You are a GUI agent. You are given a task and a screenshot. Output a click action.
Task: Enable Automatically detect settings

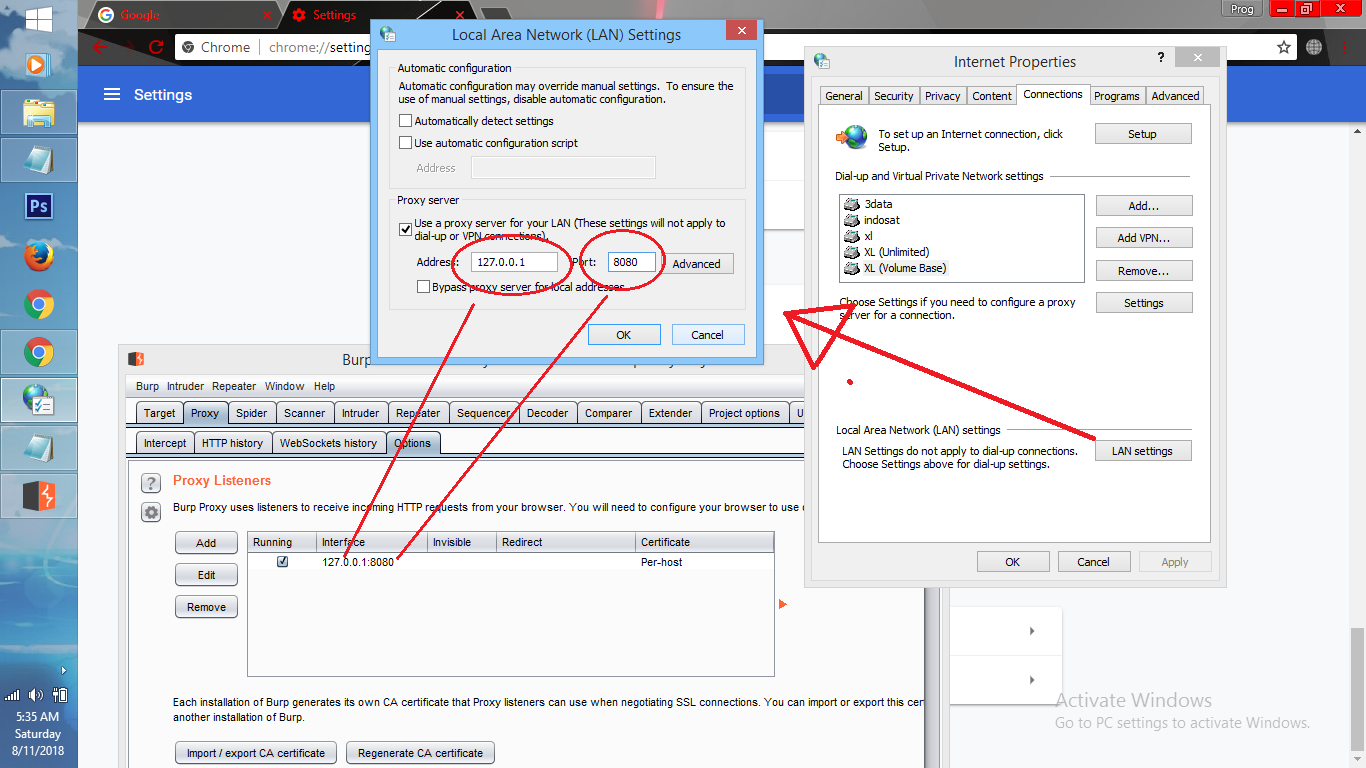tap(406, 120)
